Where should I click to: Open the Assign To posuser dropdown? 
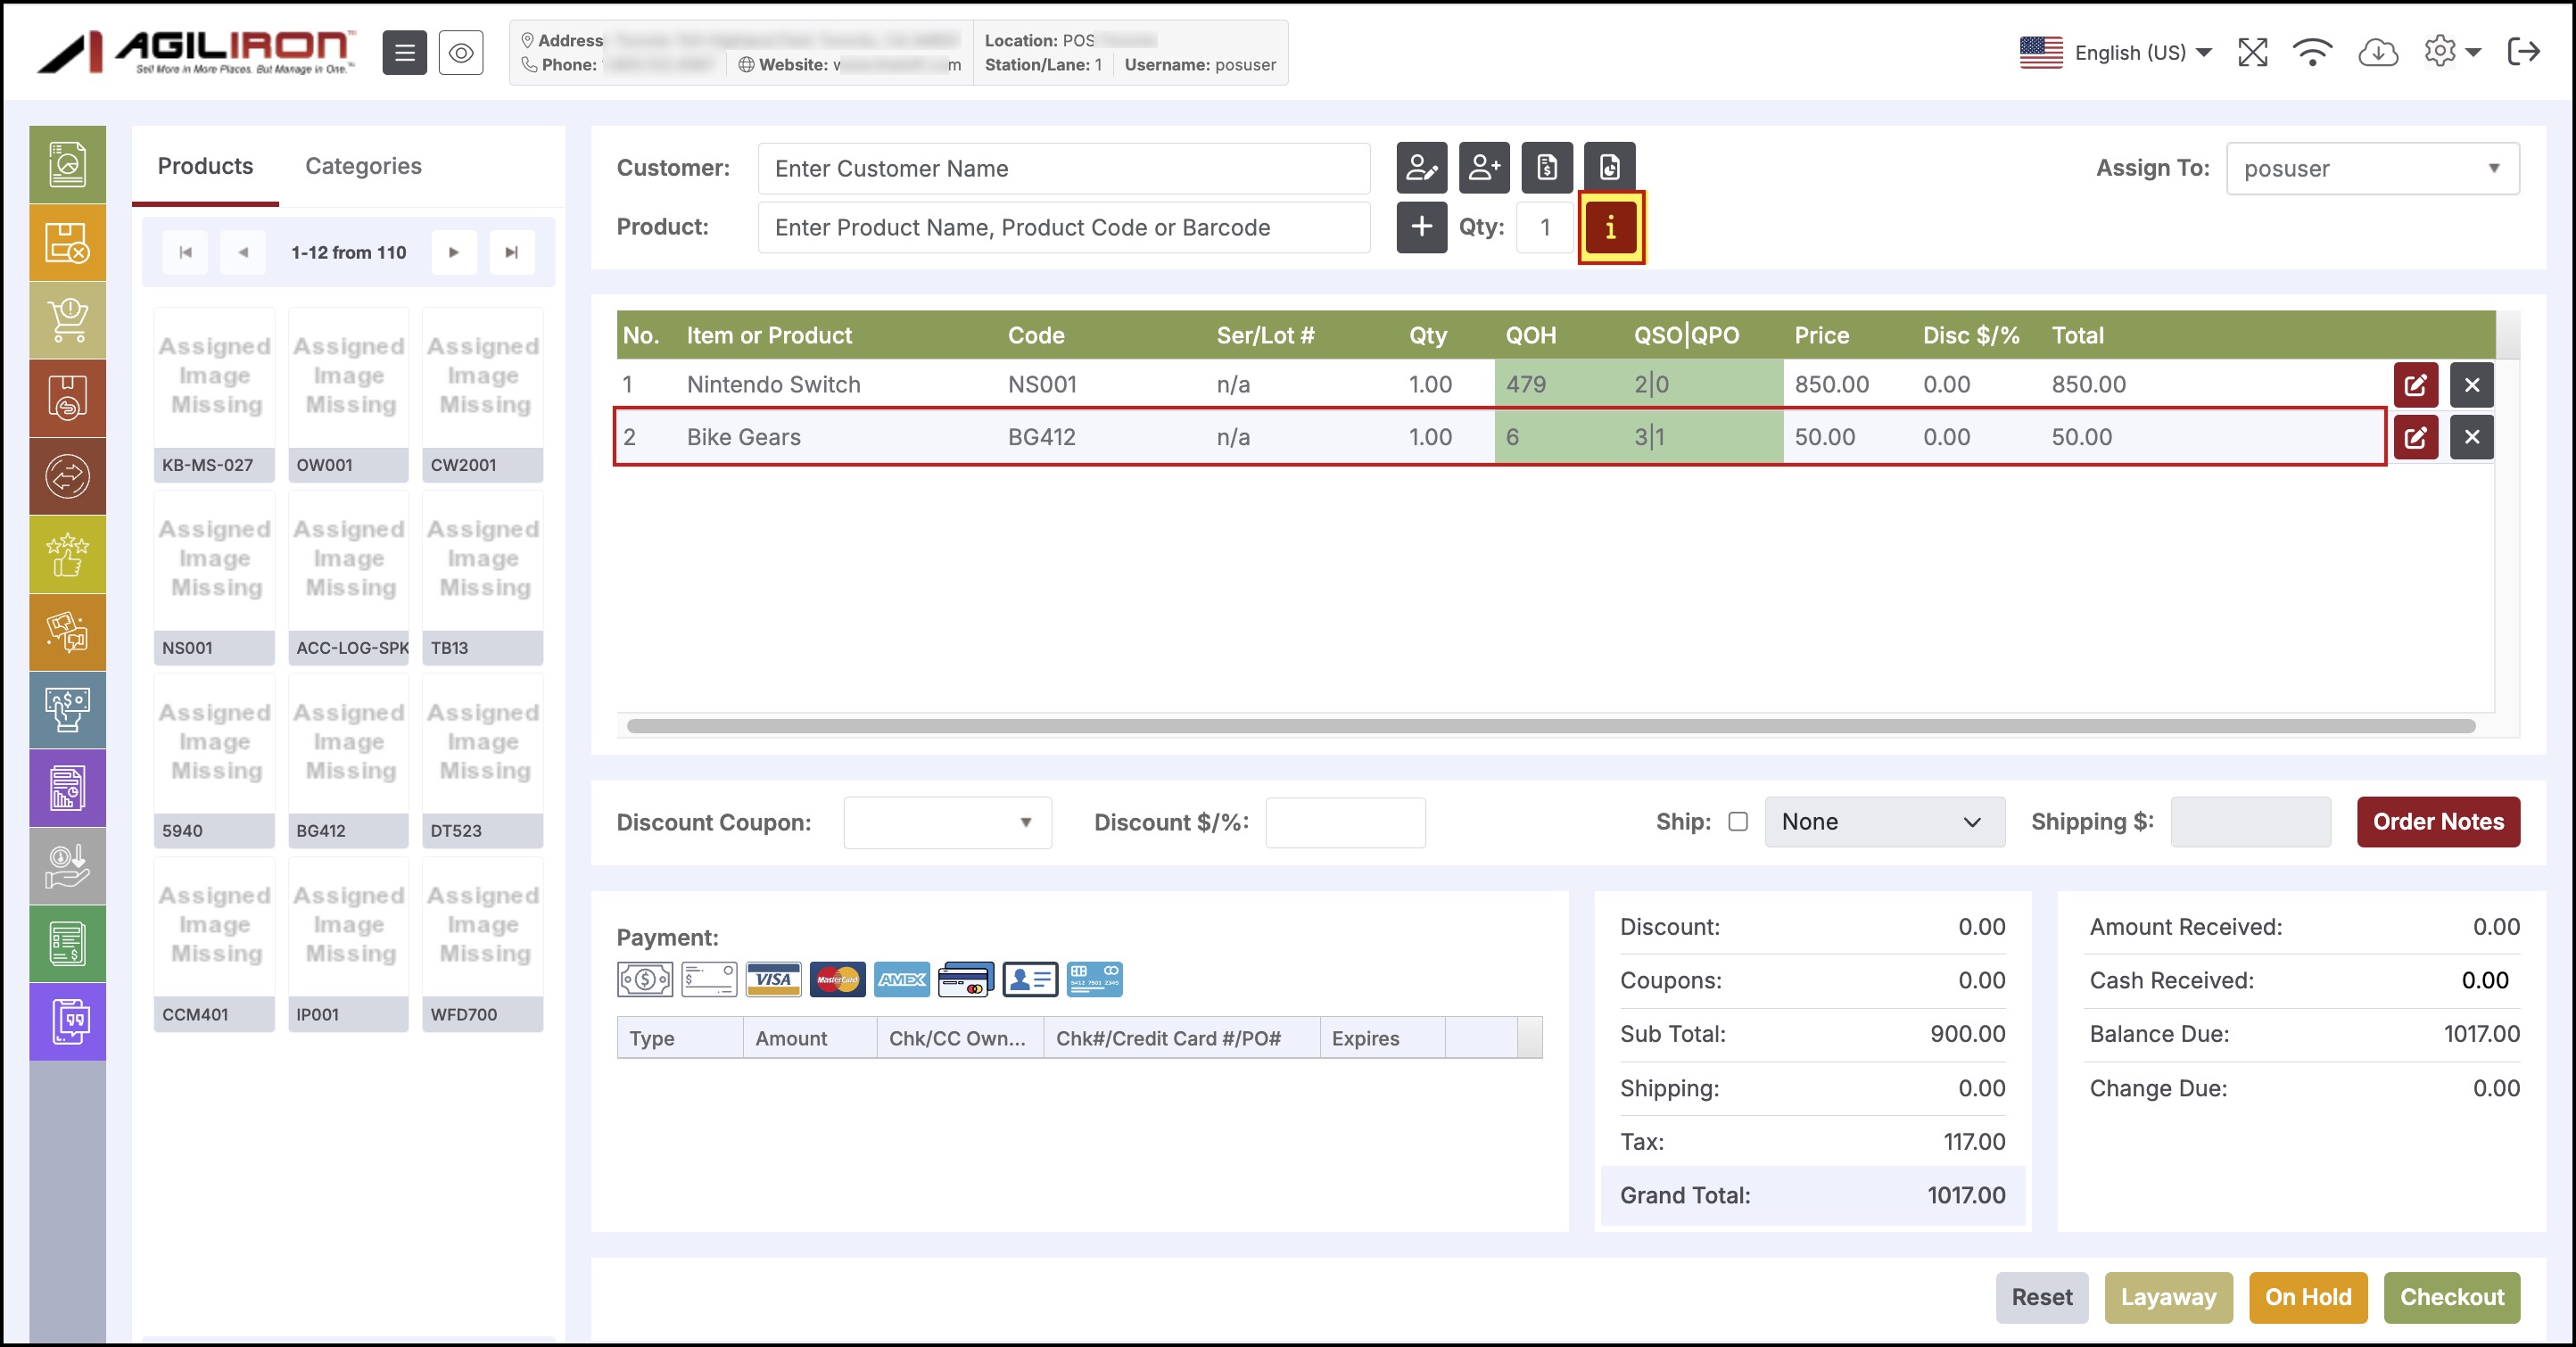2372,168
